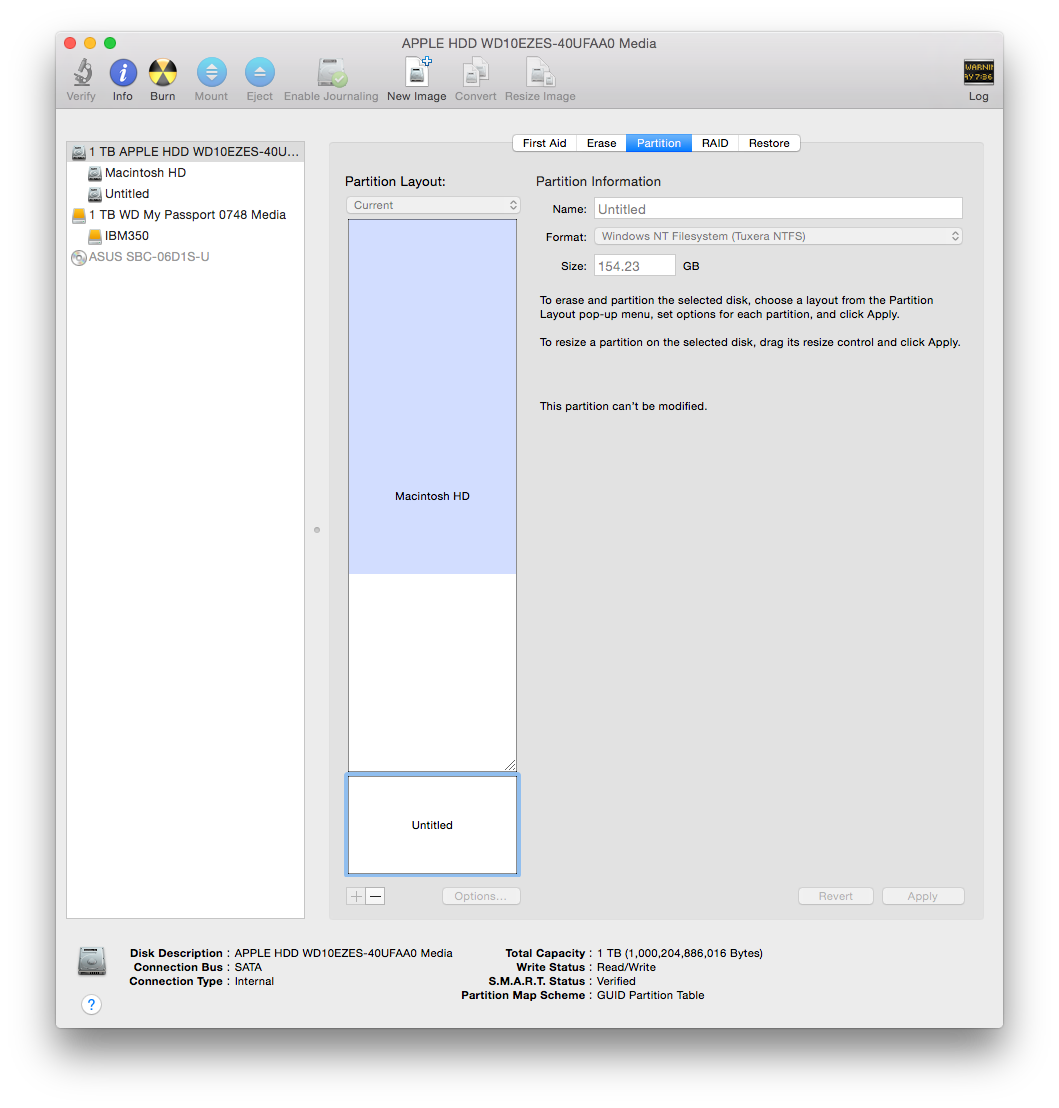The height and width of the screenshot is (1108, 1059).
Task: Switch to the First Aid tab
Action: pos(545,143)
